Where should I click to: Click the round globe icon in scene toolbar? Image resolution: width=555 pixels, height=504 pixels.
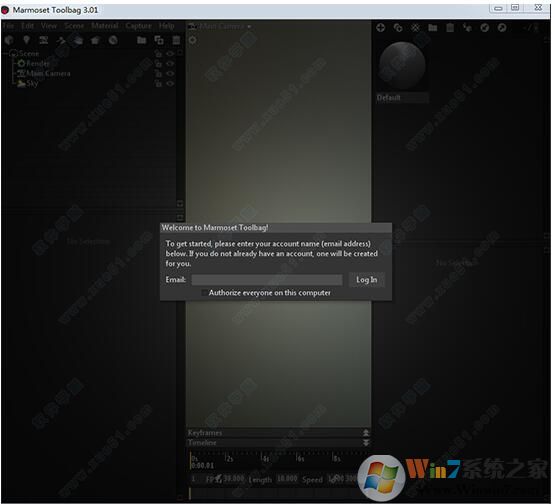click(x=113, y=40)
